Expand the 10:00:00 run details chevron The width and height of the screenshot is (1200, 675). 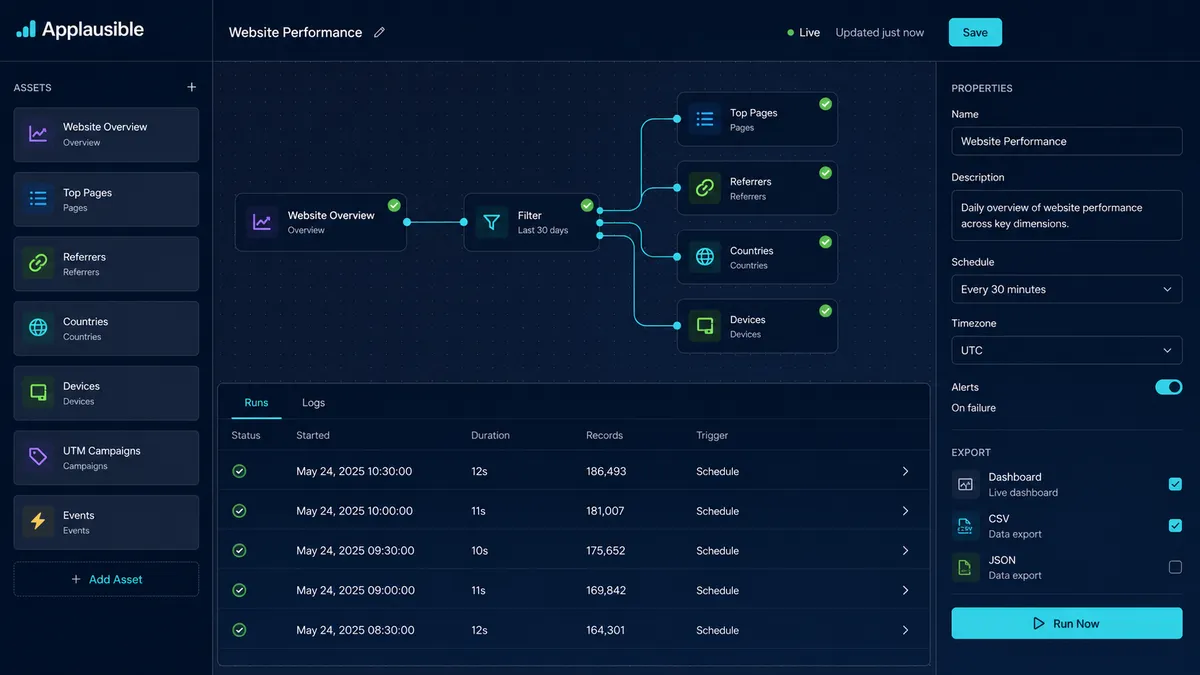[905, 511]
